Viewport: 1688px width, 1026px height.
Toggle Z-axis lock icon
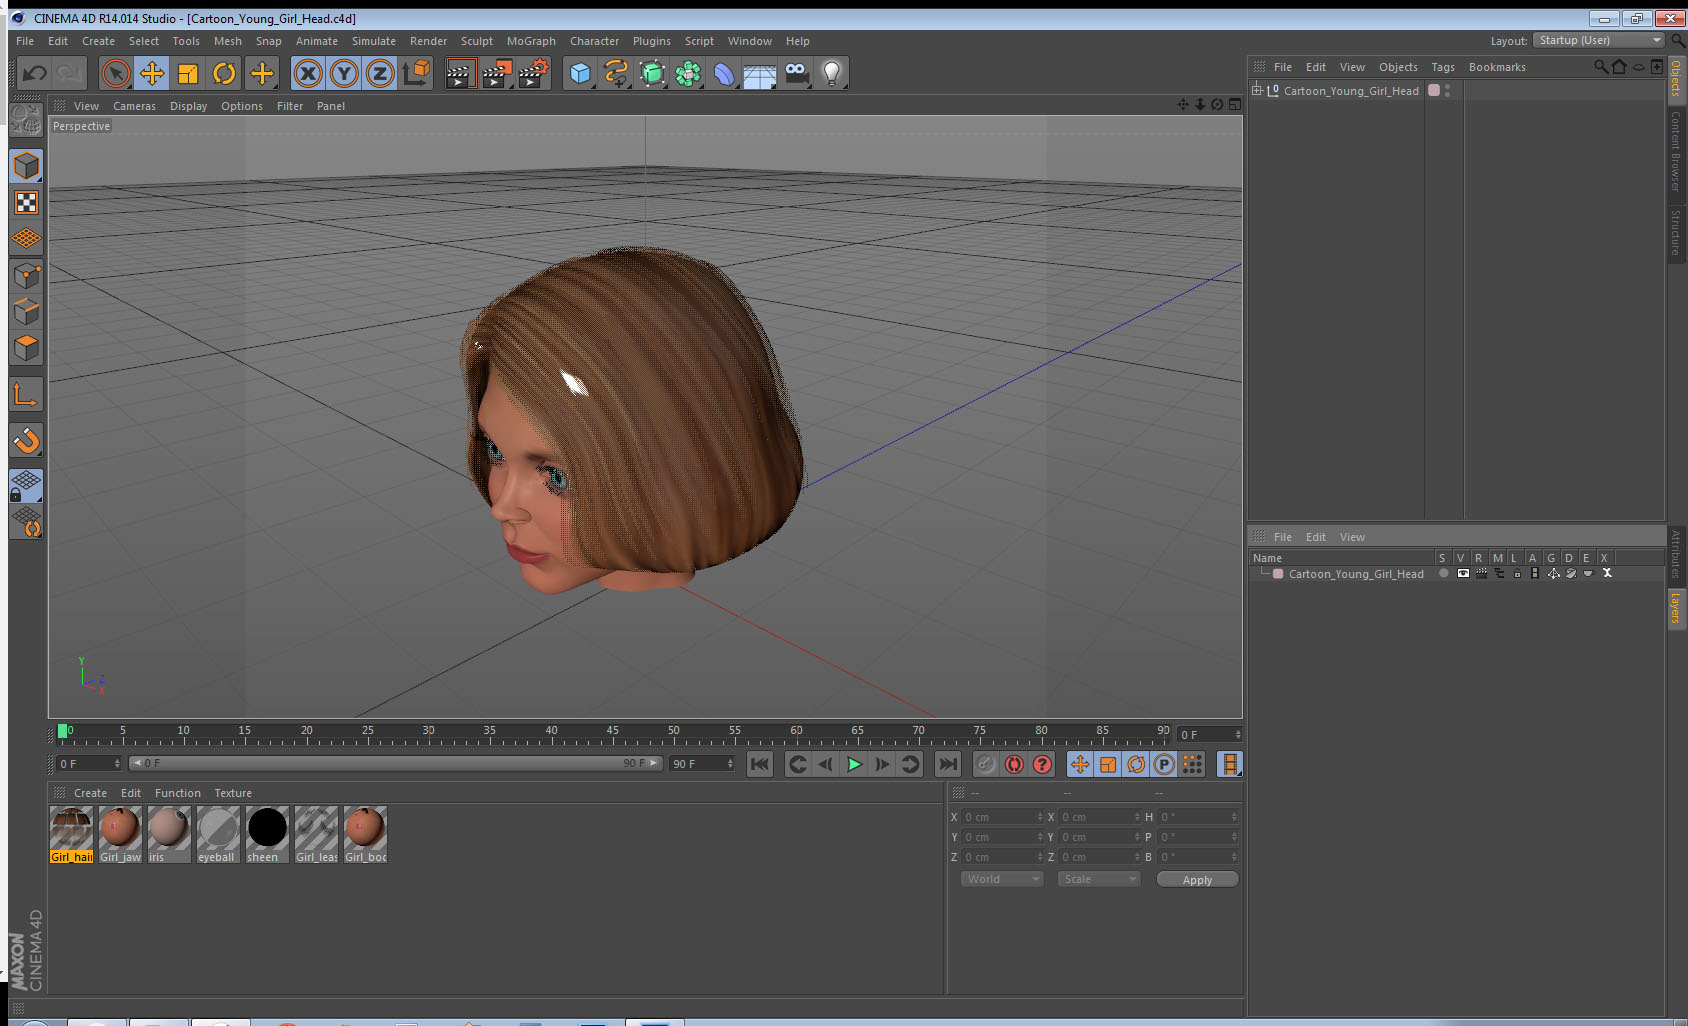(380, 73)
